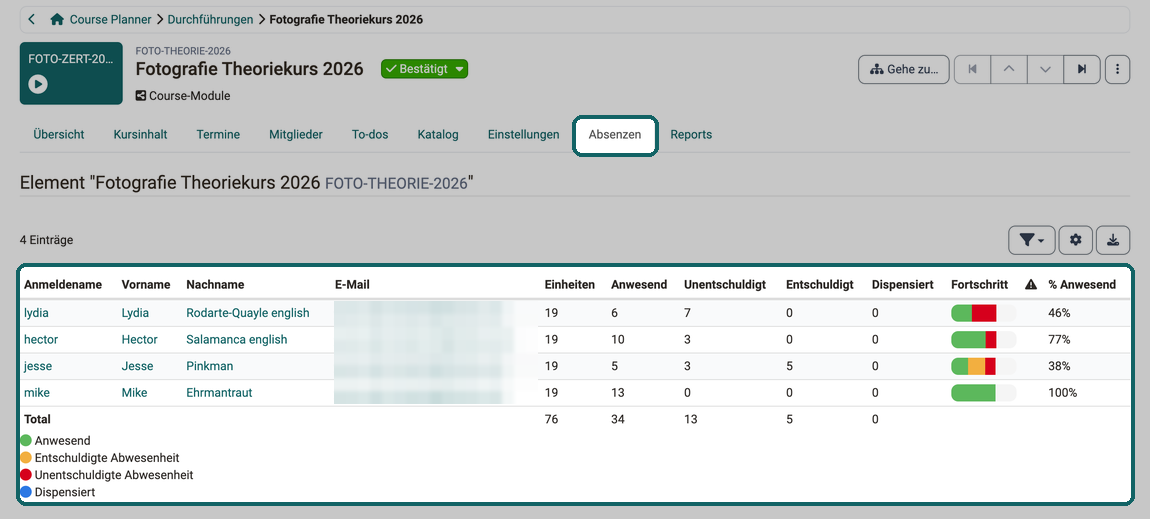Open Ehrmantraut last name link
The height and width of the screenshot is (519, 1150).
[x=219, y=393]
